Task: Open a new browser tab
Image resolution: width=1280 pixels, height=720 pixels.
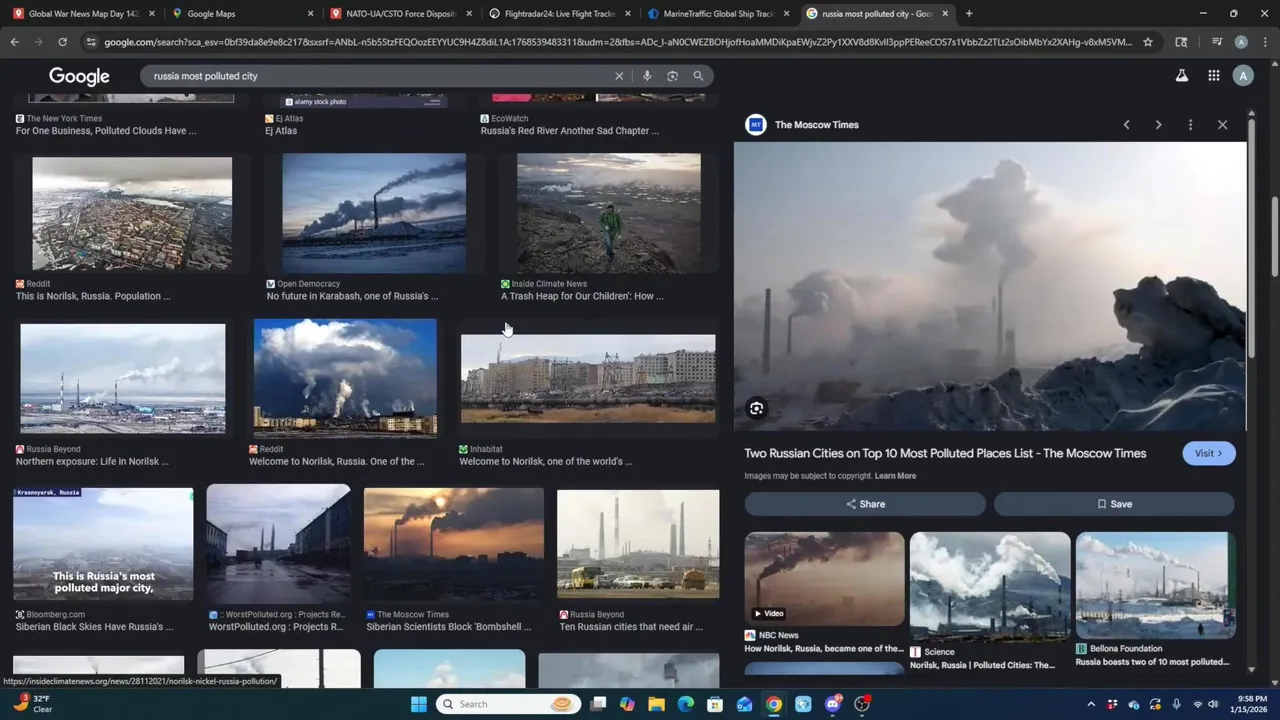Action: [969, 14]
